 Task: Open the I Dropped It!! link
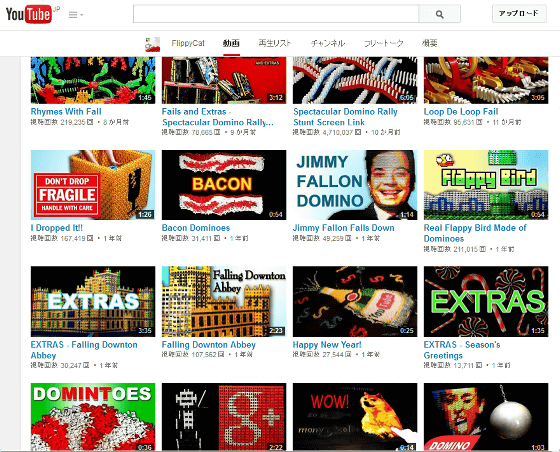click(x=56, y=228)
